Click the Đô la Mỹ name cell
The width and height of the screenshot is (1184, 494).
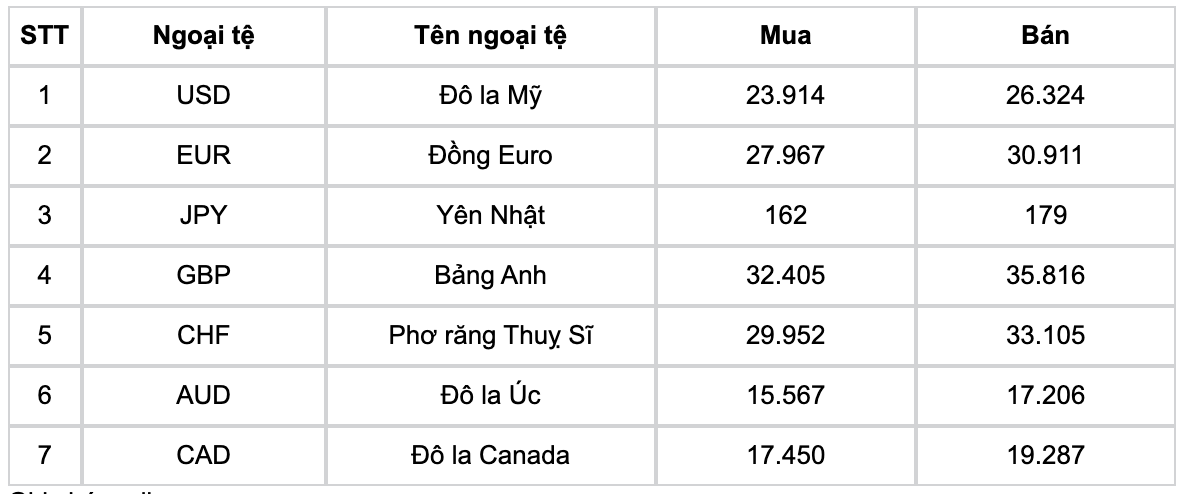point(490,95)
